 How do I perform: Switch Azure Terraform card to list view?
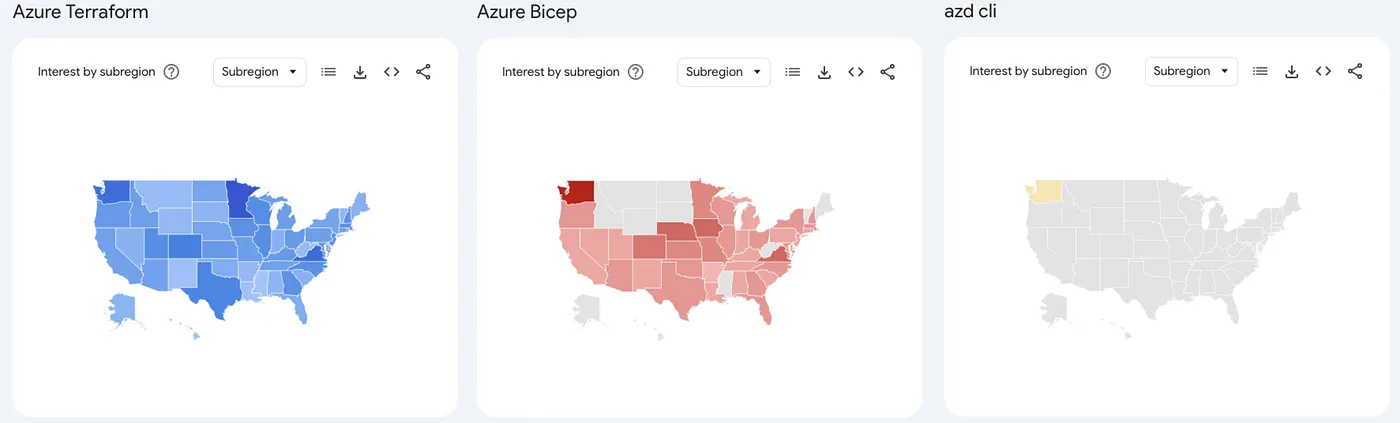(x=328, y=72)
